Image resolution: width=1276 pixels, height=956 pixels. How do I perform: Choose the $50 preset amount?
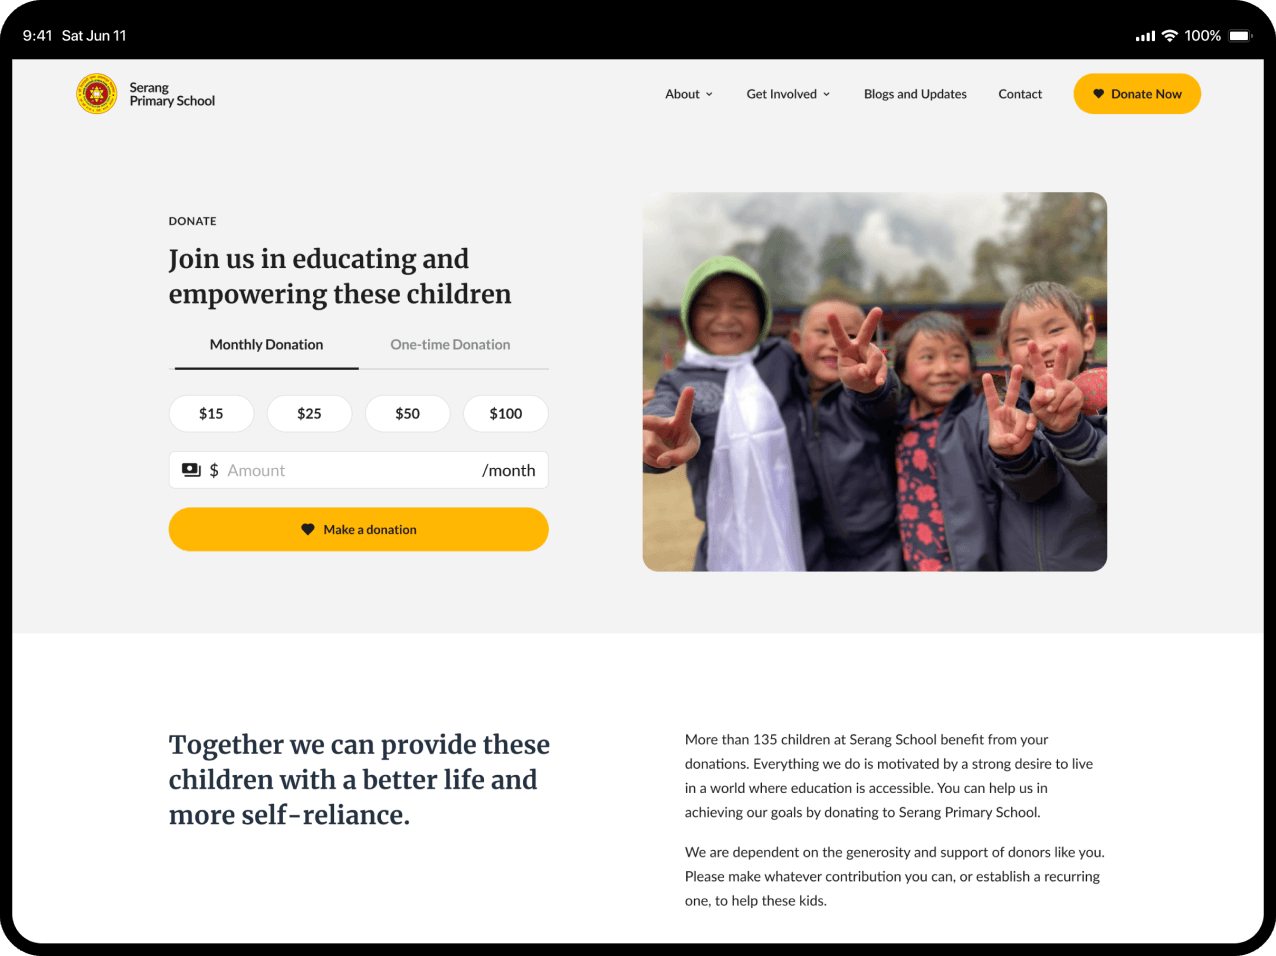coord(407,413)
